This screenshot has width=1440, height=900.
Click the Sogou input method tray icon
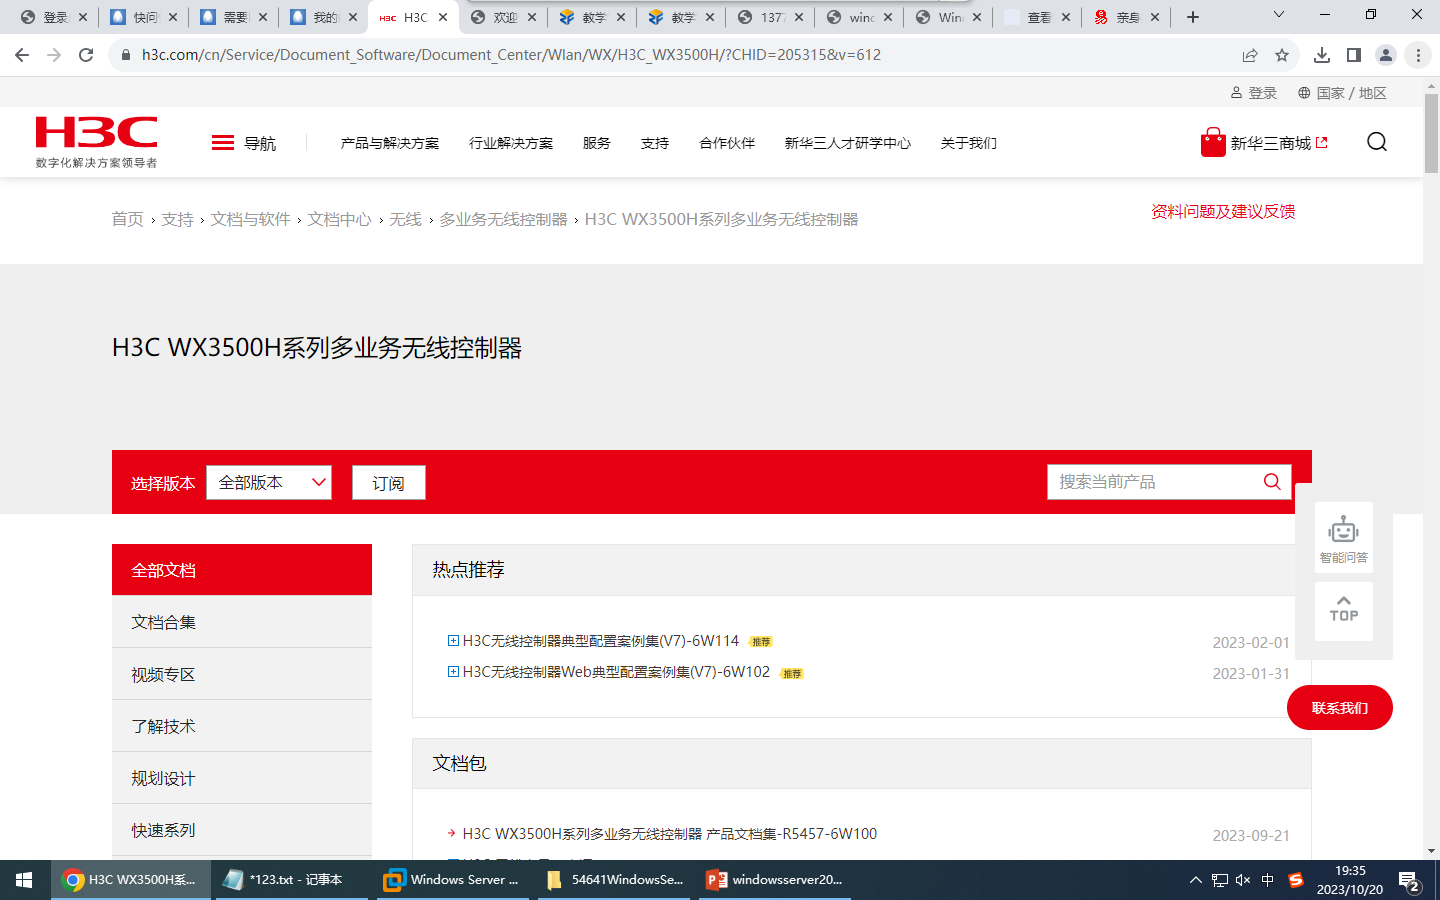point(1296,880)
